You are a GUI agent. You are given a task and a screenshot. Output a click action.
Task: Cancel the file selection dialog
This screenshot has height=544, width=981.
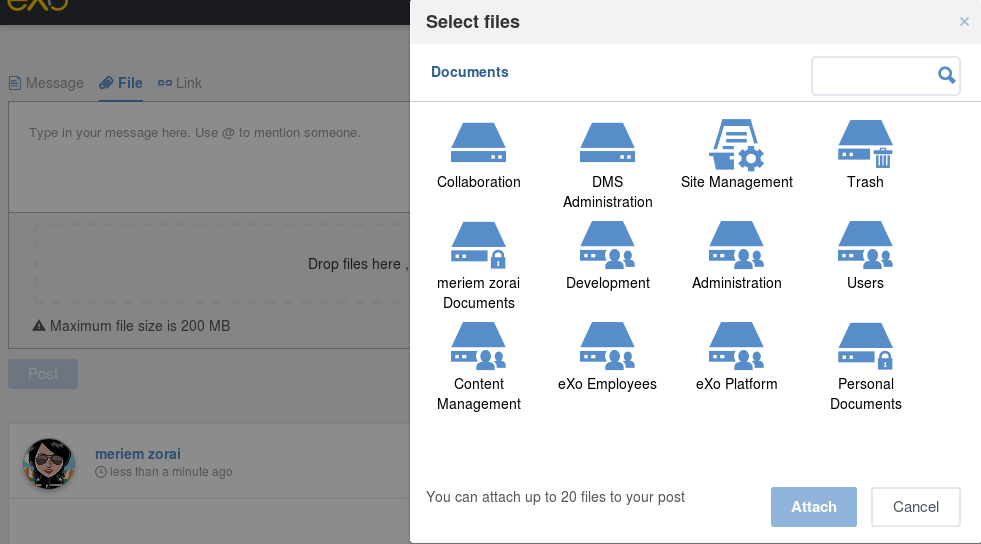coord(915,506)
